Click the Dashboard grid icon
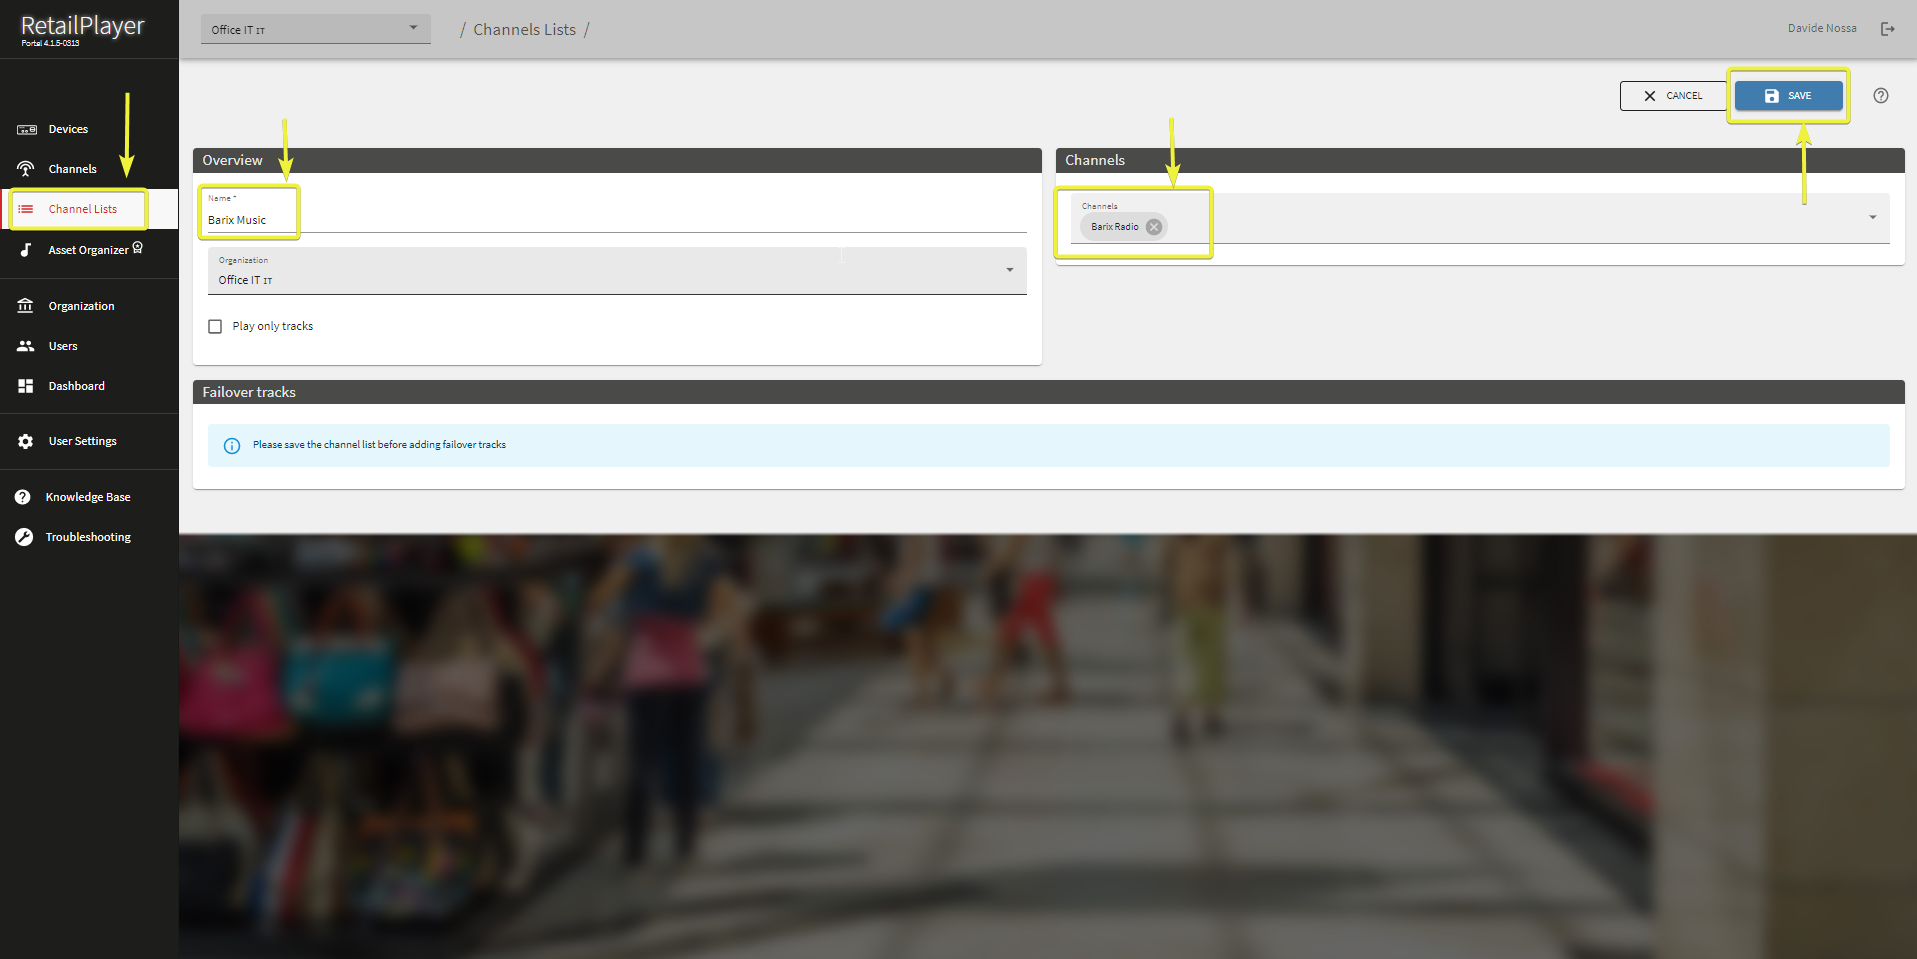 (x=26, y=386)
